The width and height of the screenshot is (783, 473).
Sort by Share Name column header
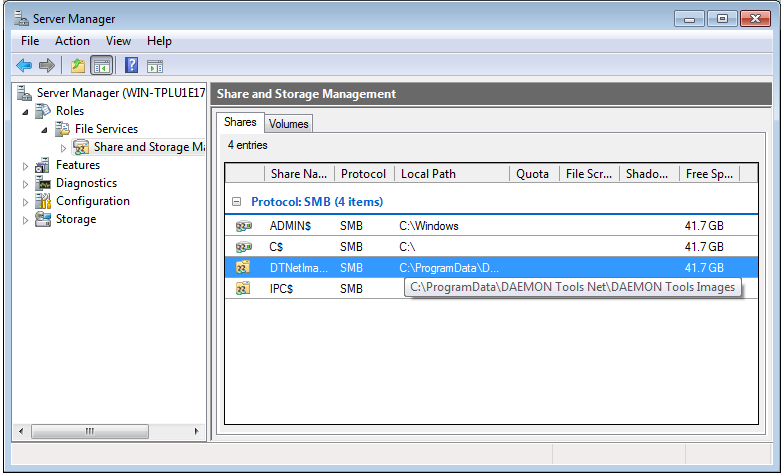299,174
